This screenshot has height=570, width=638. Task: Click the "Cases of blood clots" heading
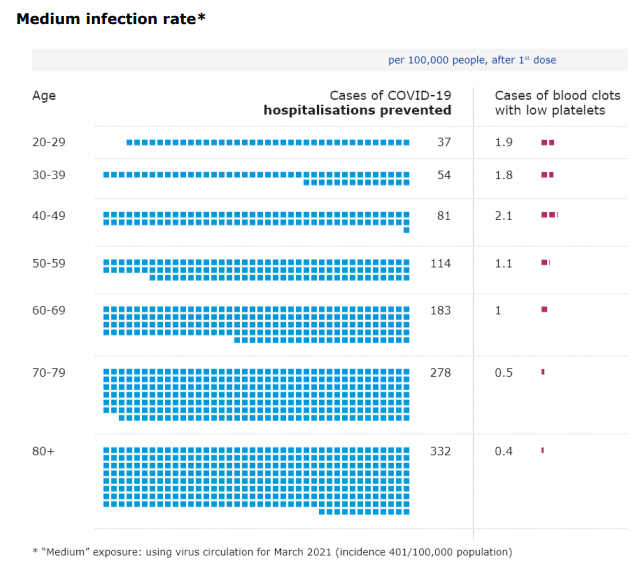tap(557, 96)
